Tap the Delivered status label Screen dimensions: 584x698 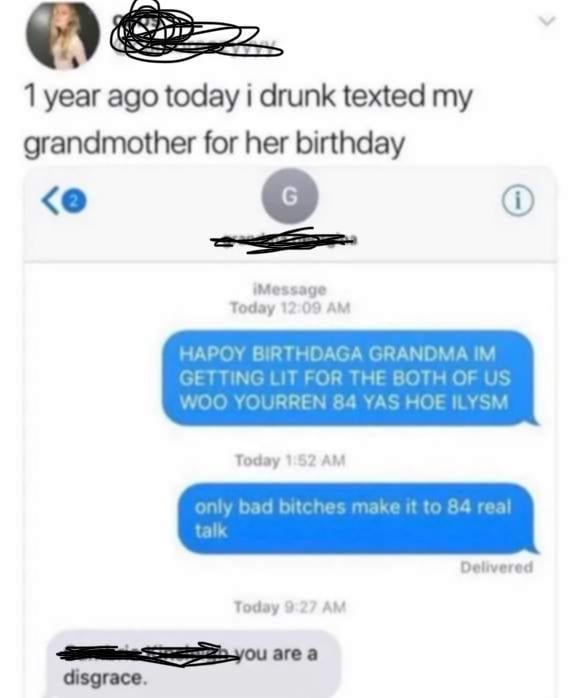[x=496, y=567]
